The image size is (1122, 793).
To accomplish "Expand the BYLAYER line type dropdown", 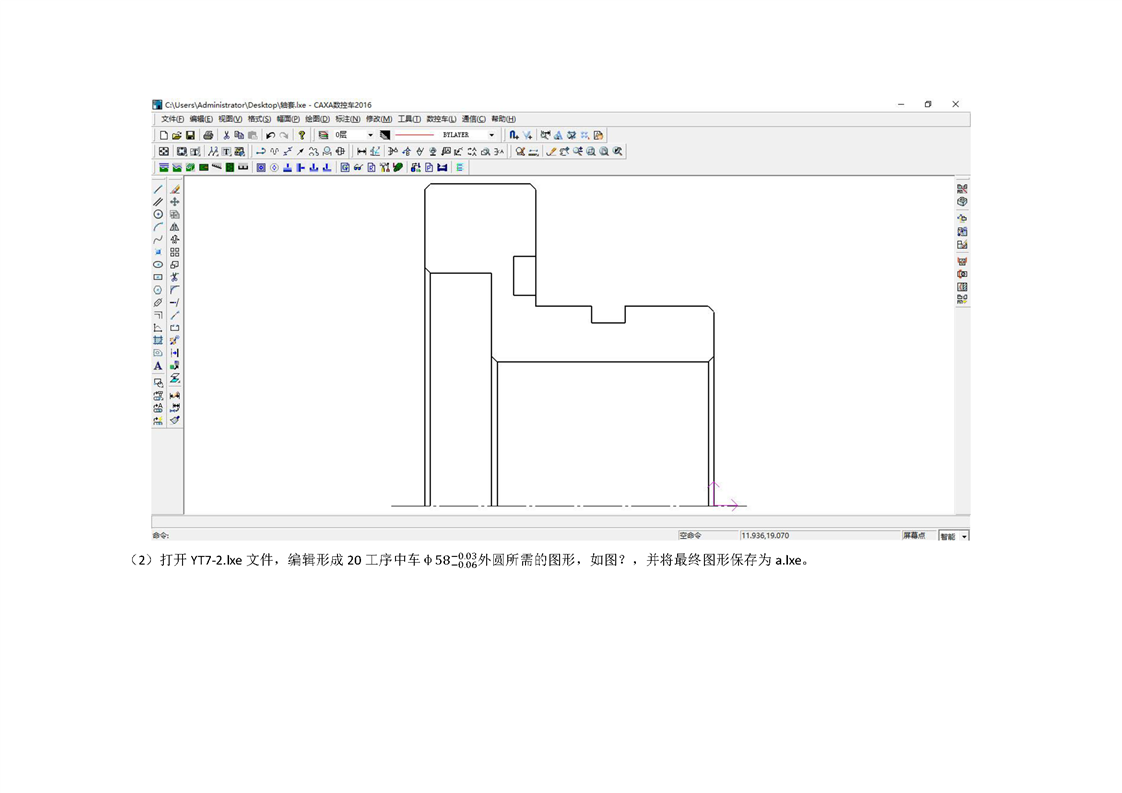I will [492, 135].
